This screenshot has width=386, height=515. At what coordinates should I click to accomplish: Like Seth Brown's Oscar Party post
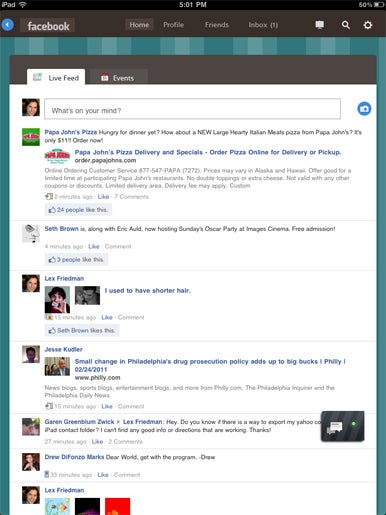pyautogui.click(x=94, y=246)
